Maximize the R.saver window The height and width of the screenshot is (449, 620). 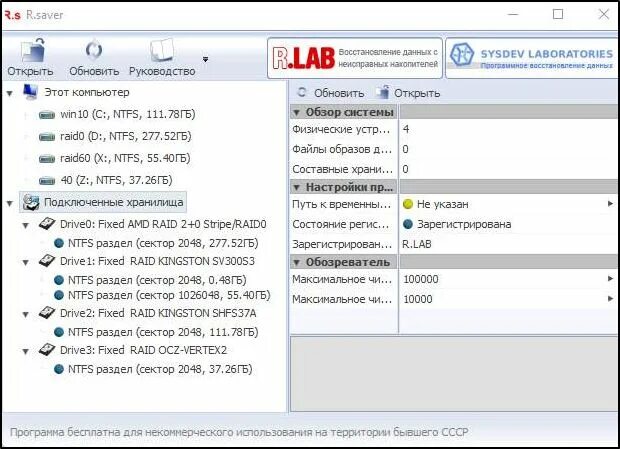click(x=558, y=14)
